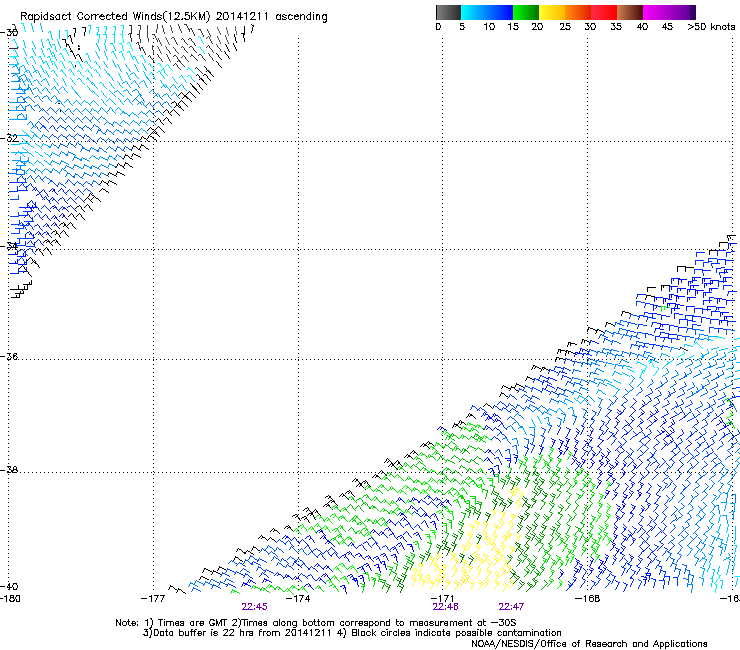This screenshot has width=740, height=650.
Task: Click the 22:47 swath time label
Action: [x=511, y=607]
